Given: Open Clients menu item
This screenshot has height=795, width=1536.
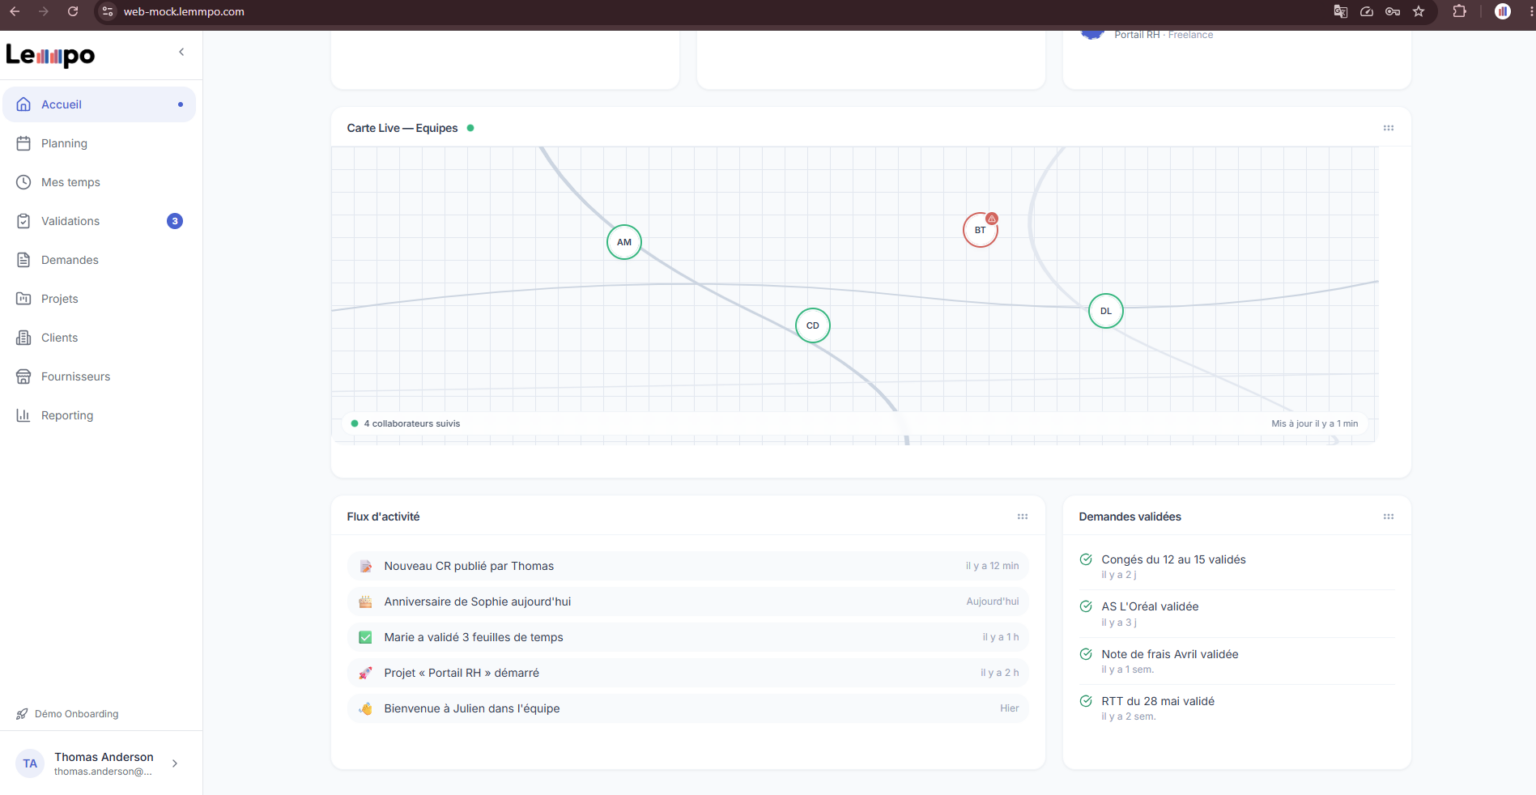Looking at the screenshot, I should (99, 338).
